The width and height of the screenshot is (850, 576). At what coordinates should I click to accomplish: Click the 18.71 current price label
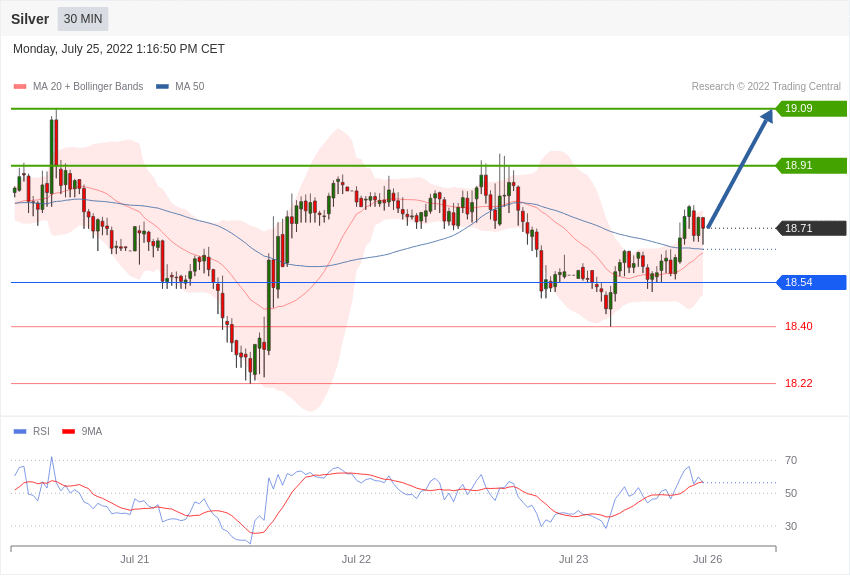pos(811,228)
